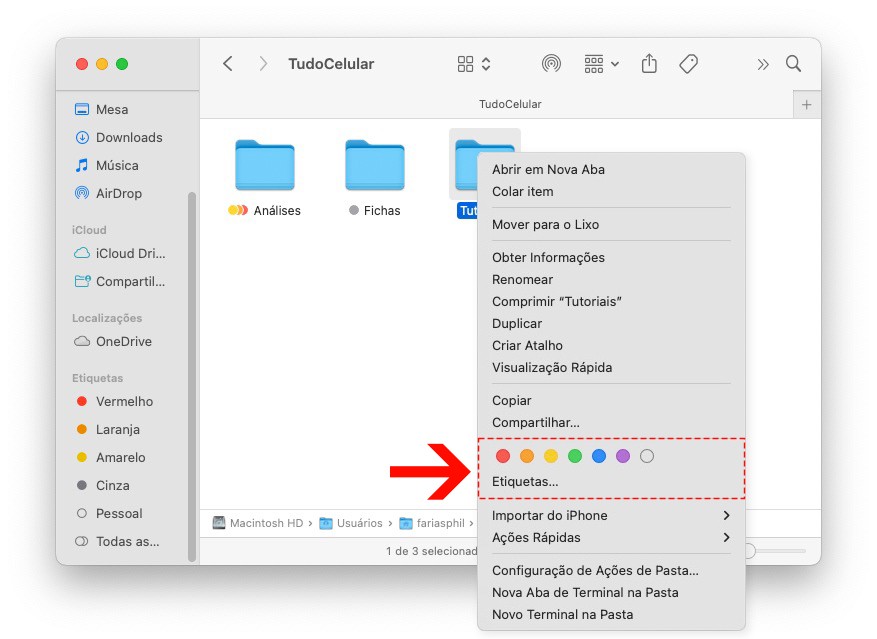Click the Share icon in the toolbar
Screen dimensions: 877x639
click(x=649, y=64)
